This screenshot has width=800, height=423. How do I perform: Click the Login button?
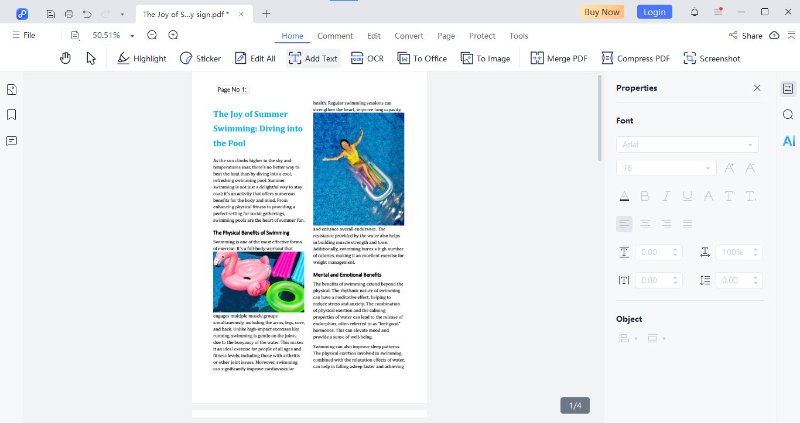(x=654, y=12)
